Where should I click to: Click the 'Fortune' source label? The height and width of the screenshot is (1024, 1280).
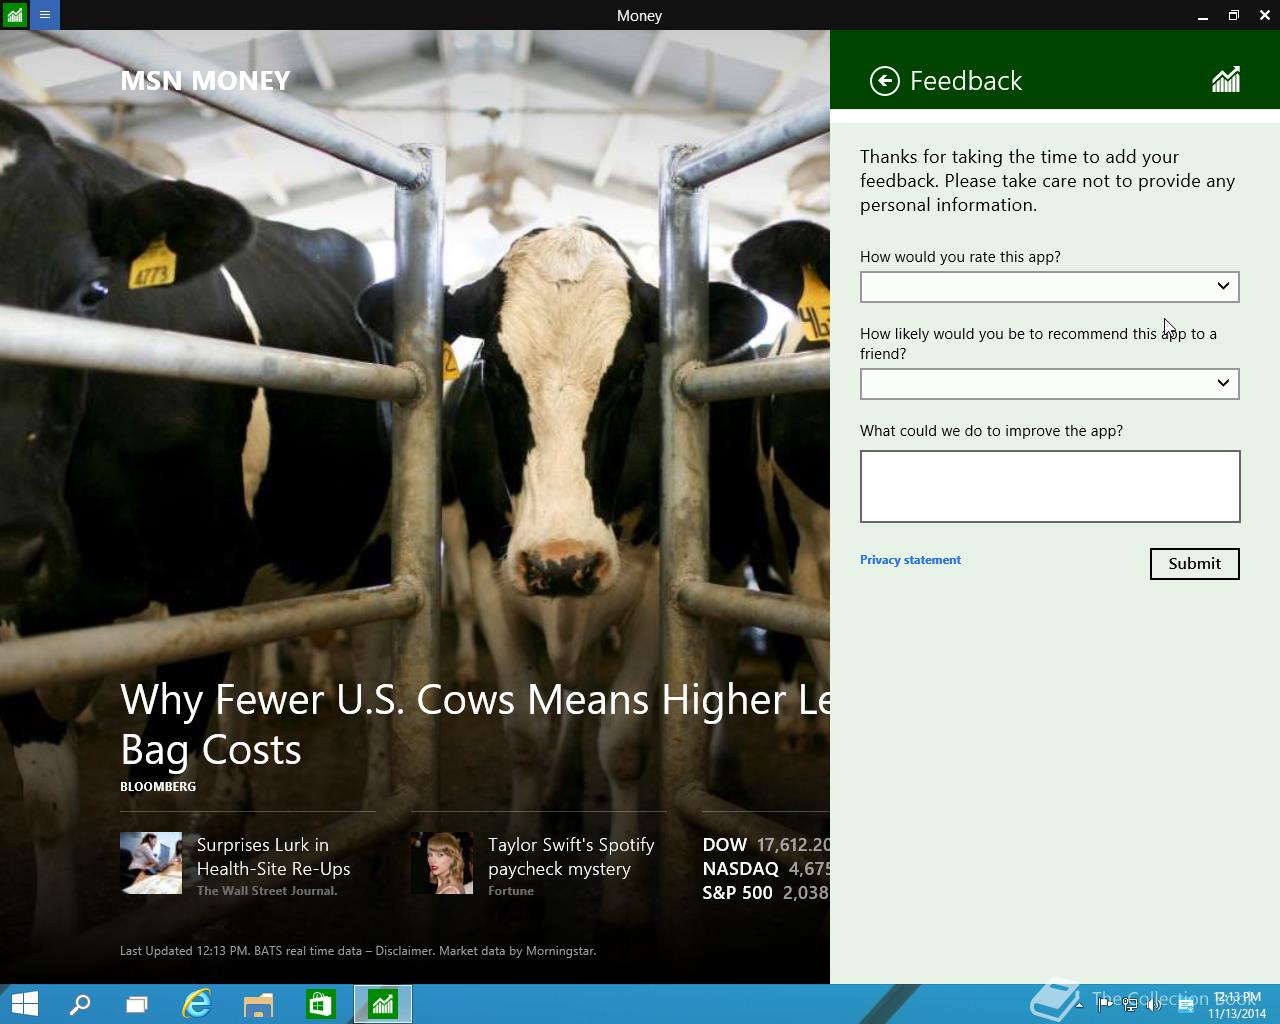coord(511,891)
